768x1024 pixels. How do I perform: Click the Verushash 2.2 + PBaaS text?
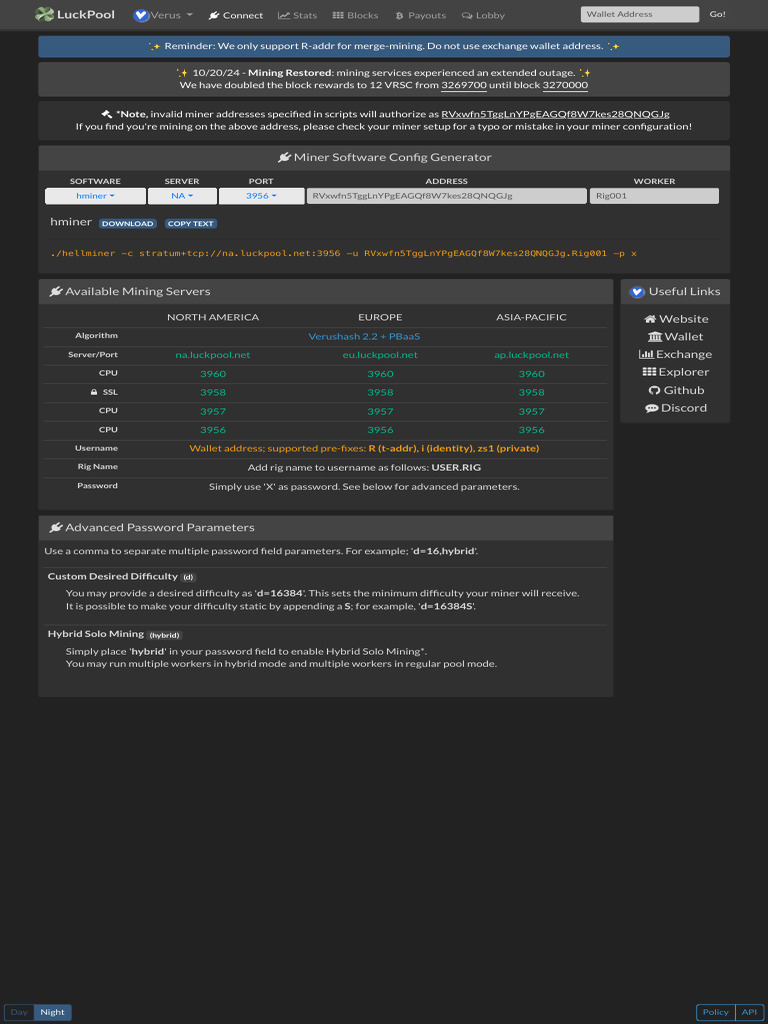[364, 336]
